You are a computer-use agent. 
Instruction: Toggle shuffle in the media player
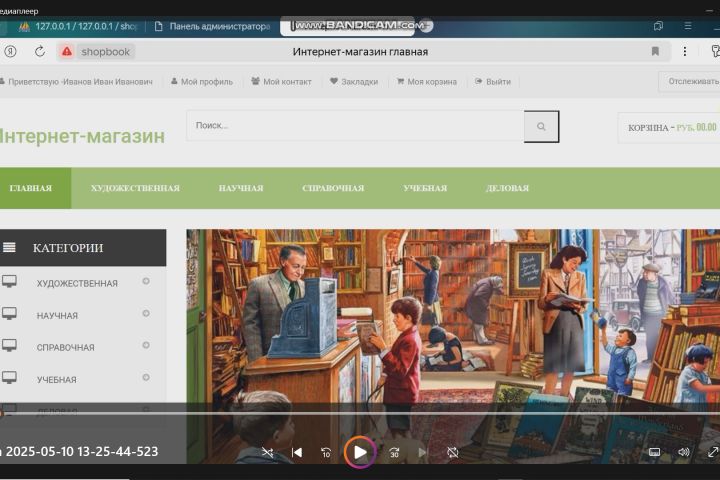point(267,452)
